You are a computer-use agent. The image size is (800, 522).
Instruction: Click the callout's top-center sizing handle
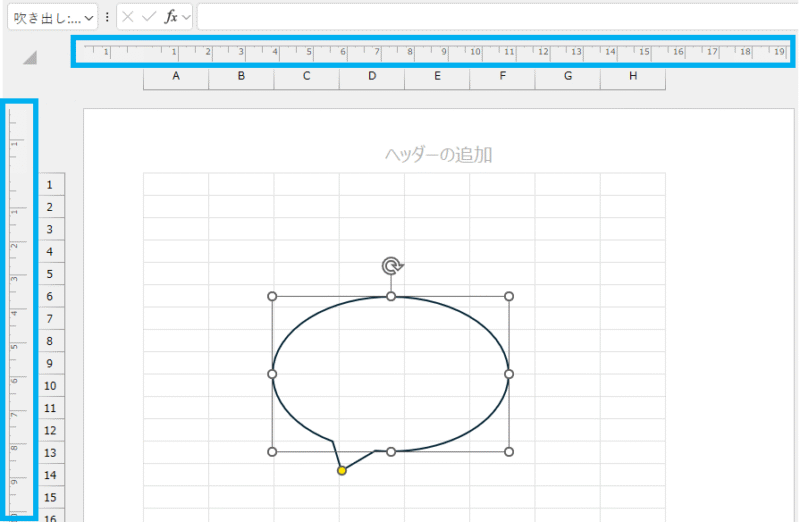click(391, 296)
